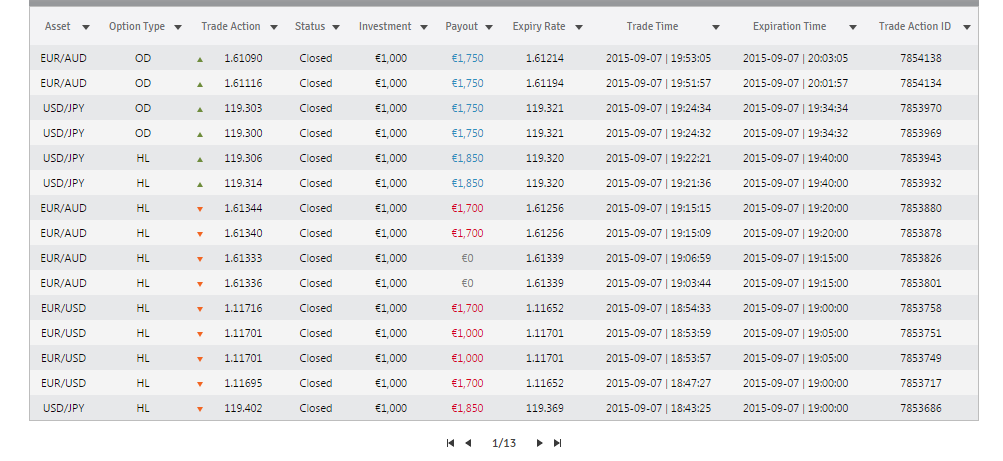Go to the first page of results
Screen dimensions: 1003x461
[450, 443]
